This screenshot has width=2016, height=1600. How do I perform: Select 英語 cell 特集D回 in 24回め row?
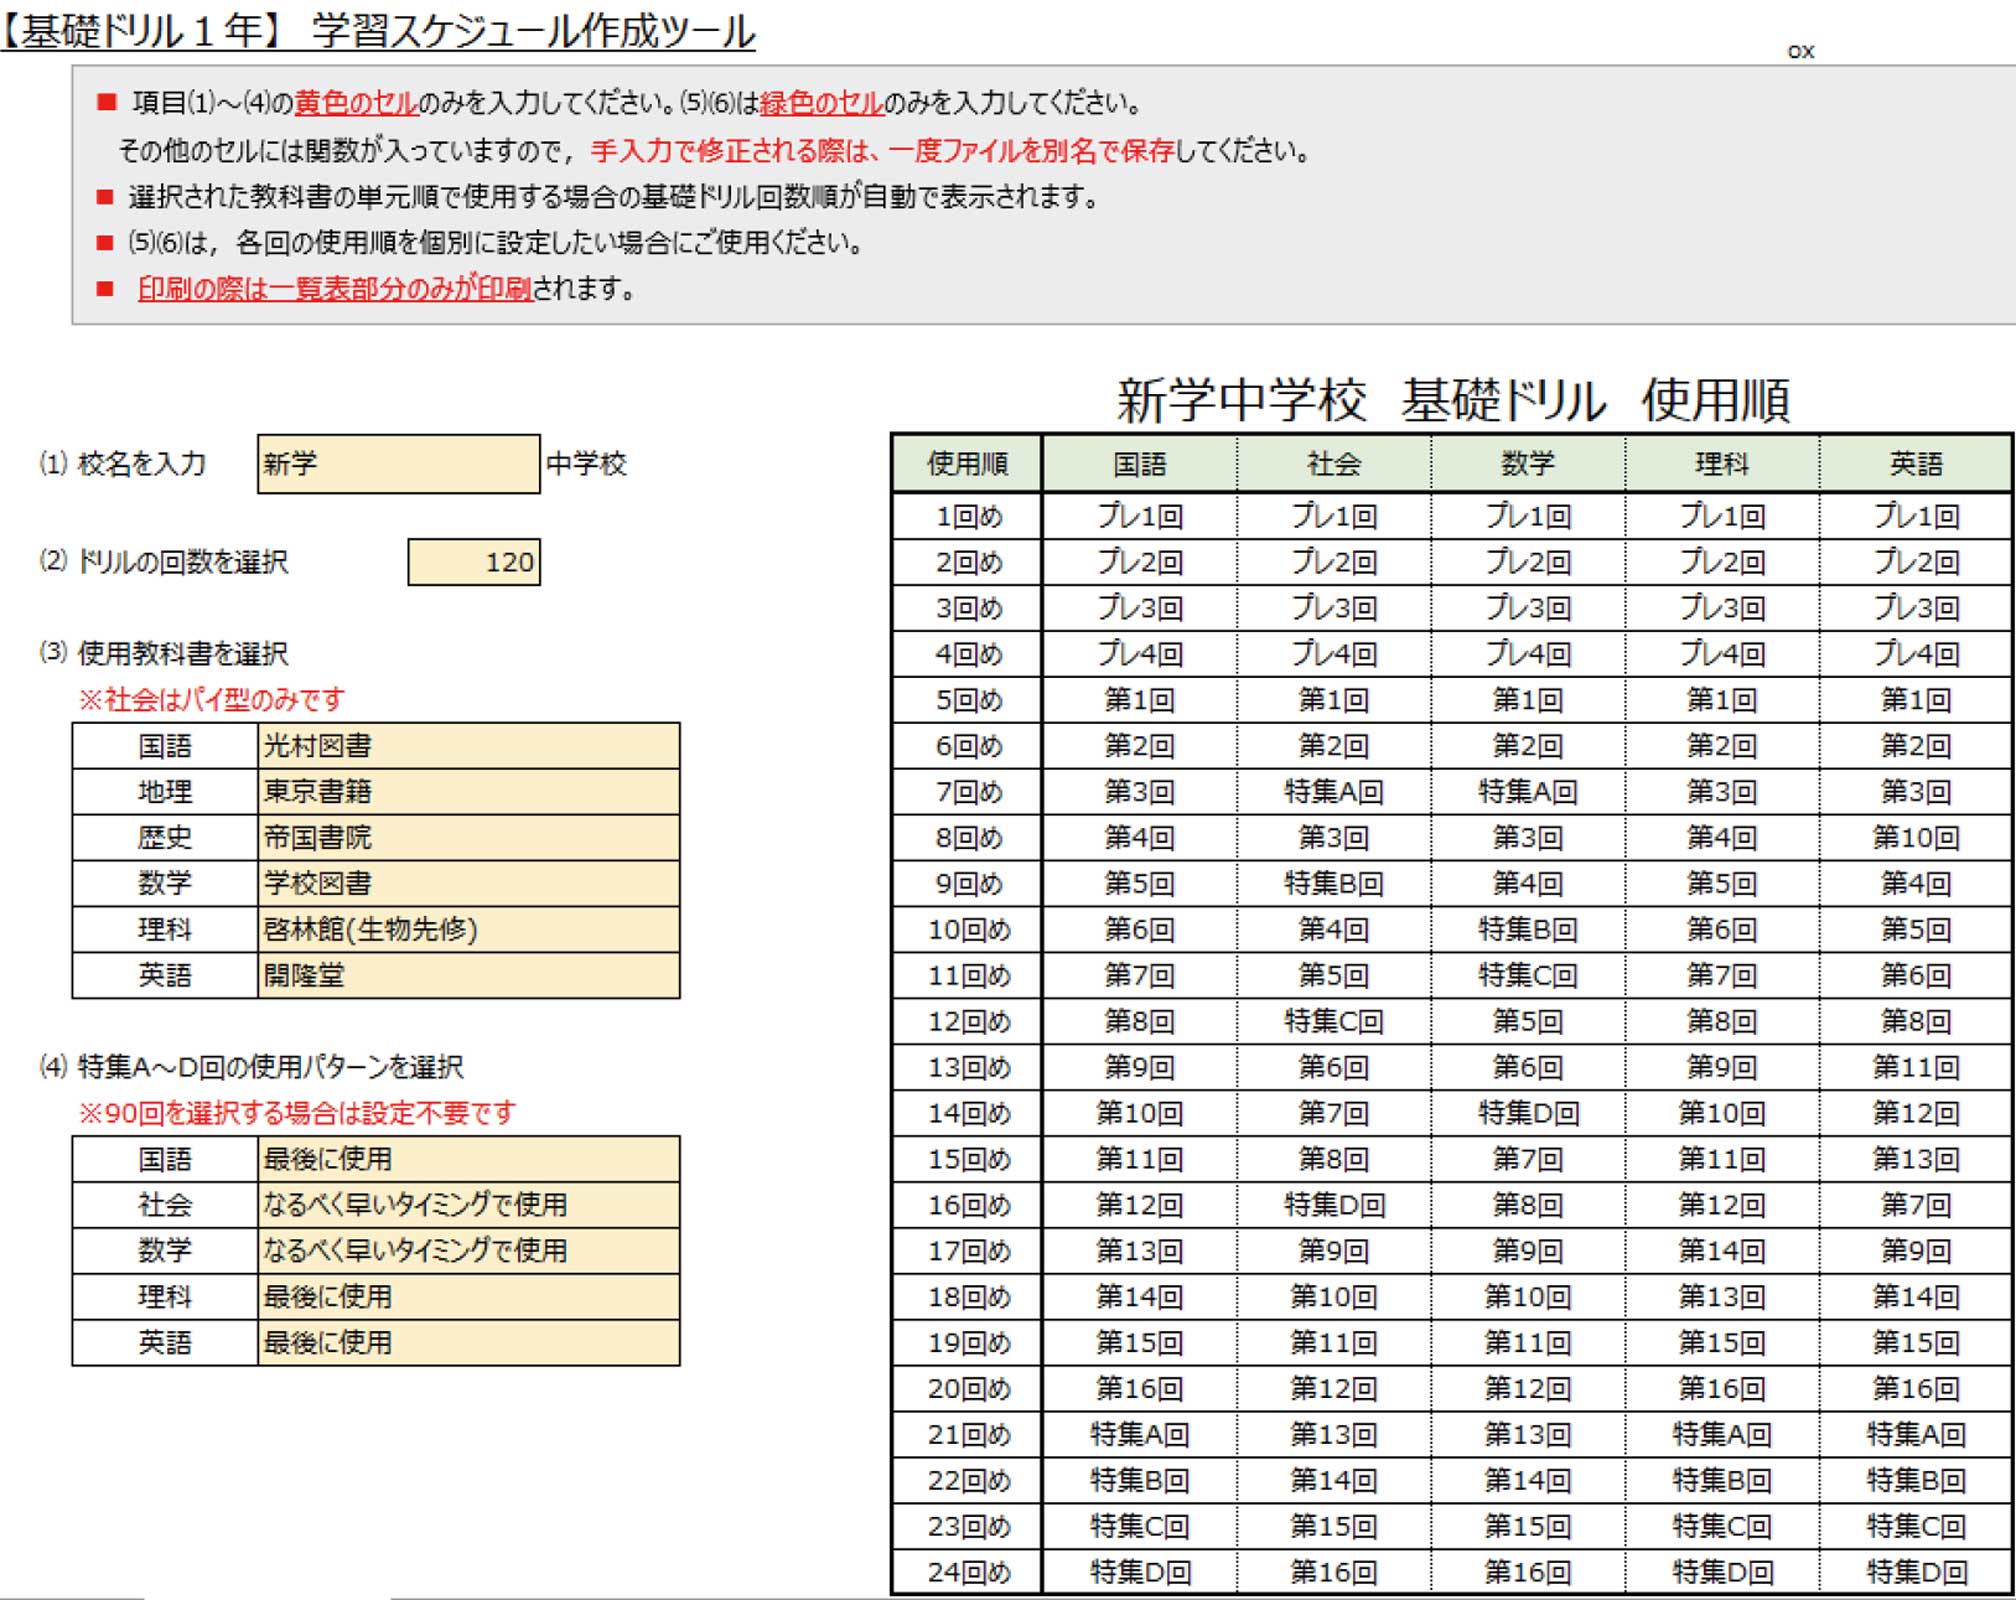pos(1915,1573)
